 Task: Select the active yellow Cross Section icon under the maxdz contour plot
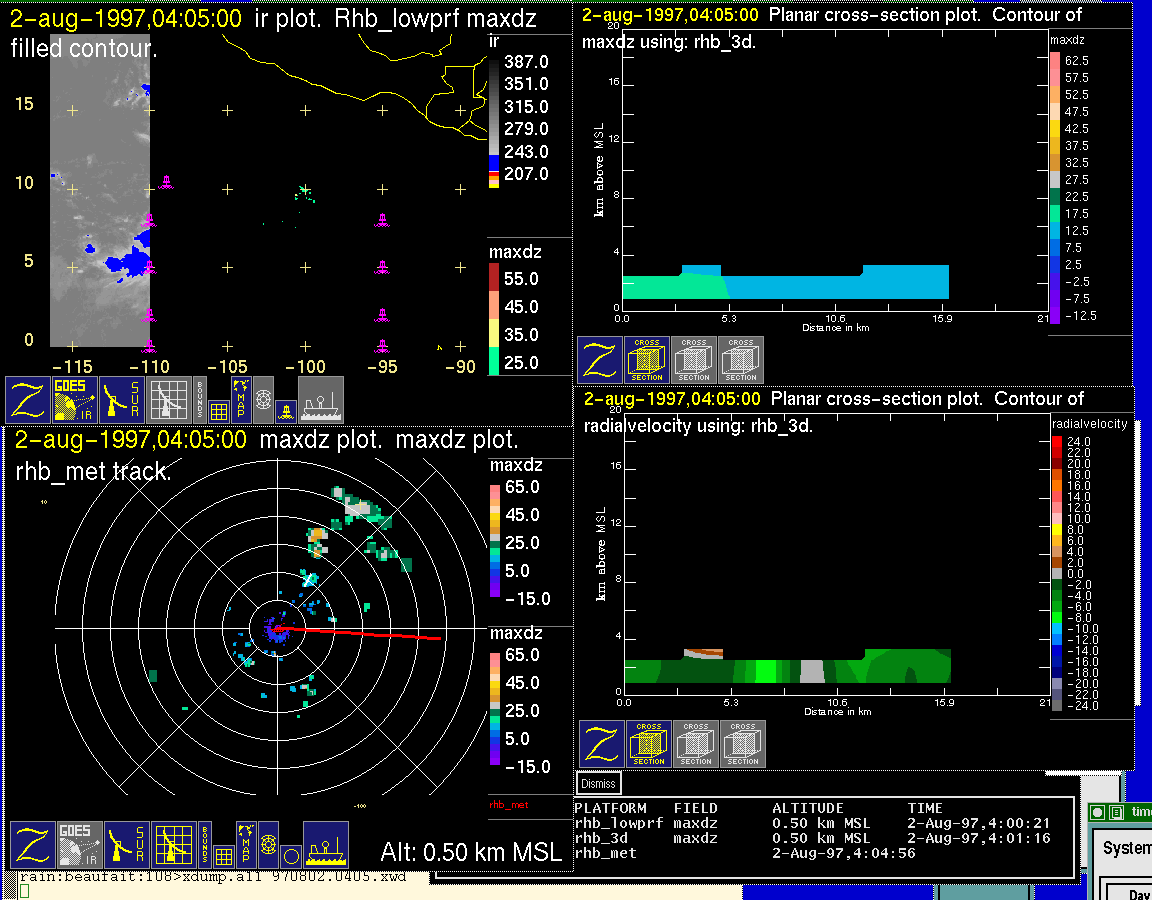pyautogui.click(x=647, y=360)
